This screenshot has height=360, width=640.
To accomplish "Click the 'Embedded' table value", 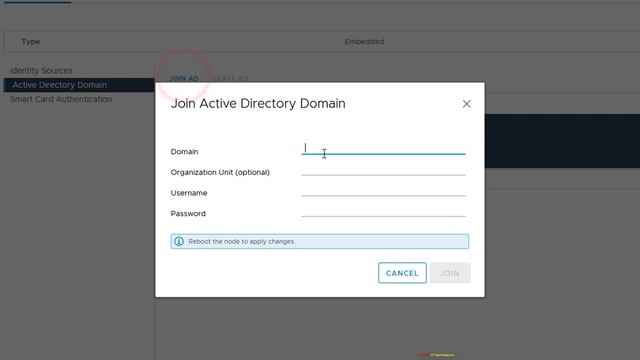I will [x=364, y=42].
